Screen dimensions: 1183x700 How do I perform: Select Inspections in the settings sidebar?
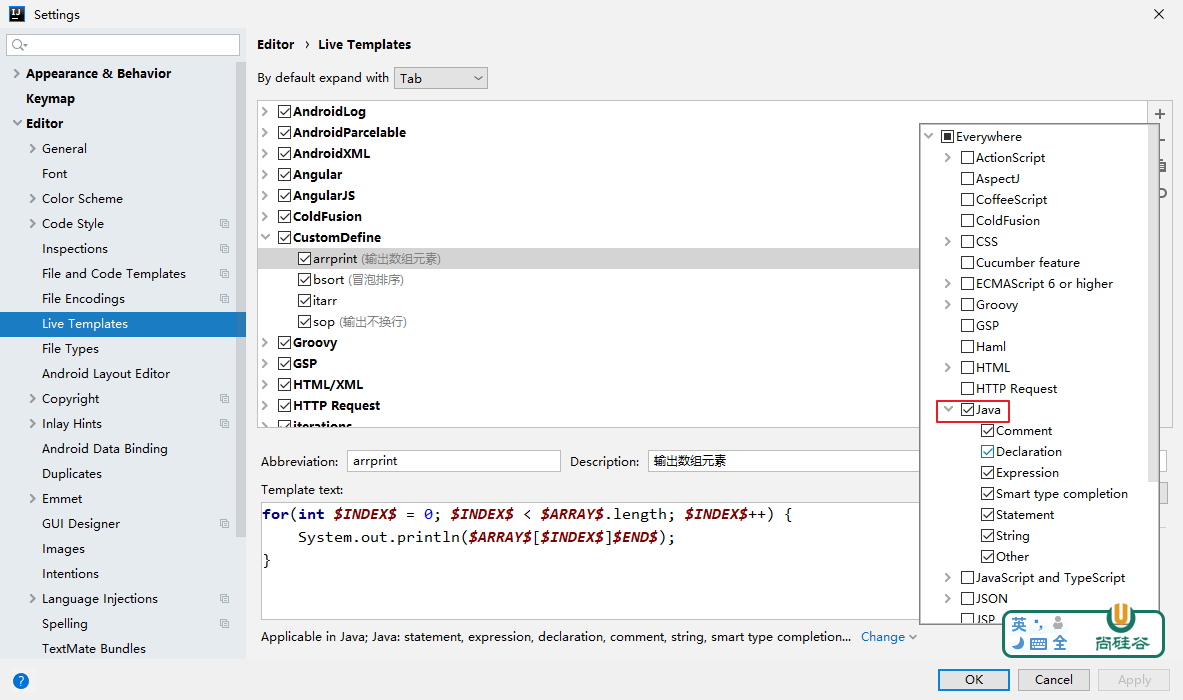click(x=75, y=249)
